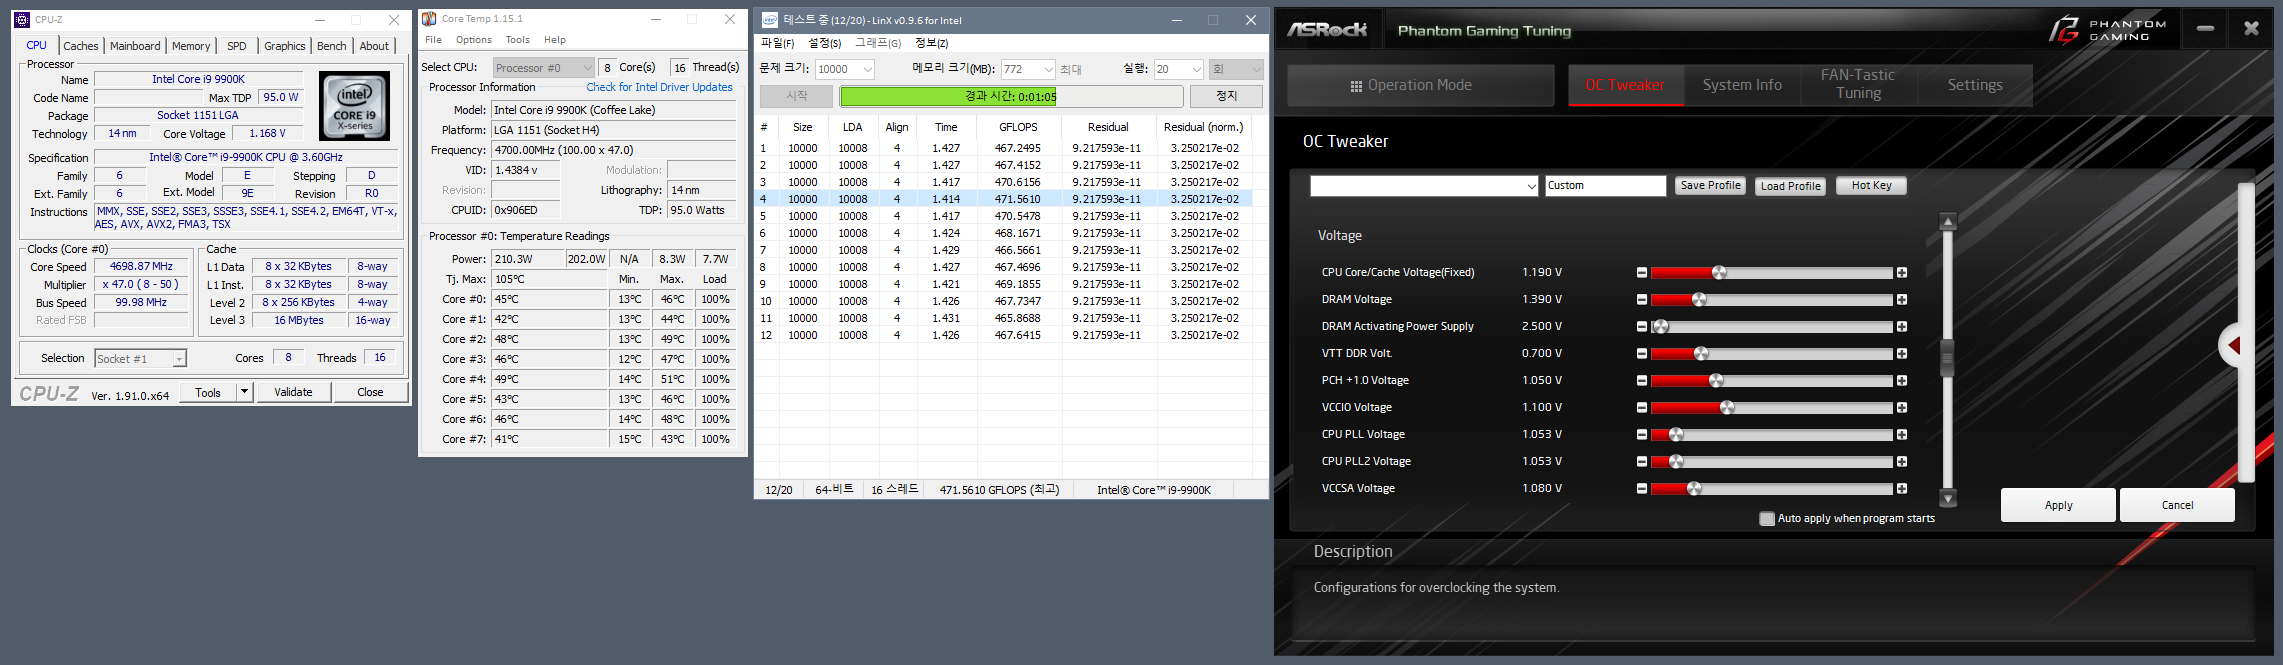Open the Bench tab in CPU-Z
The width and height of the screenshot is (2283, 665).
332,46
